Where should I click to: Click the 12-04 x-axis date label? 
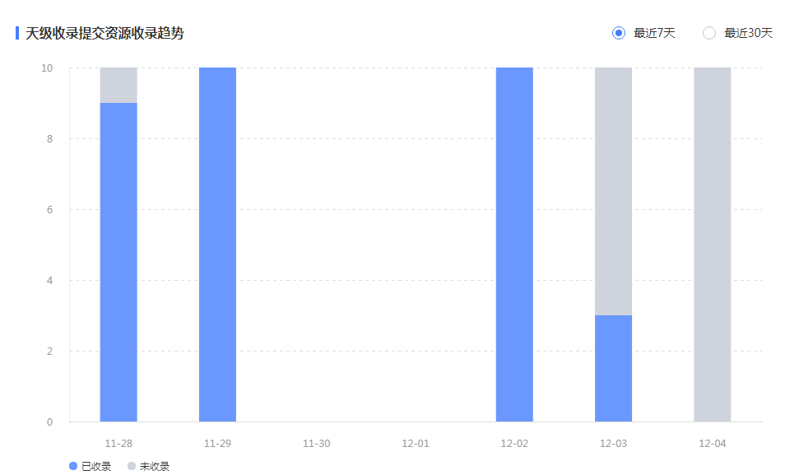(712, 443)
